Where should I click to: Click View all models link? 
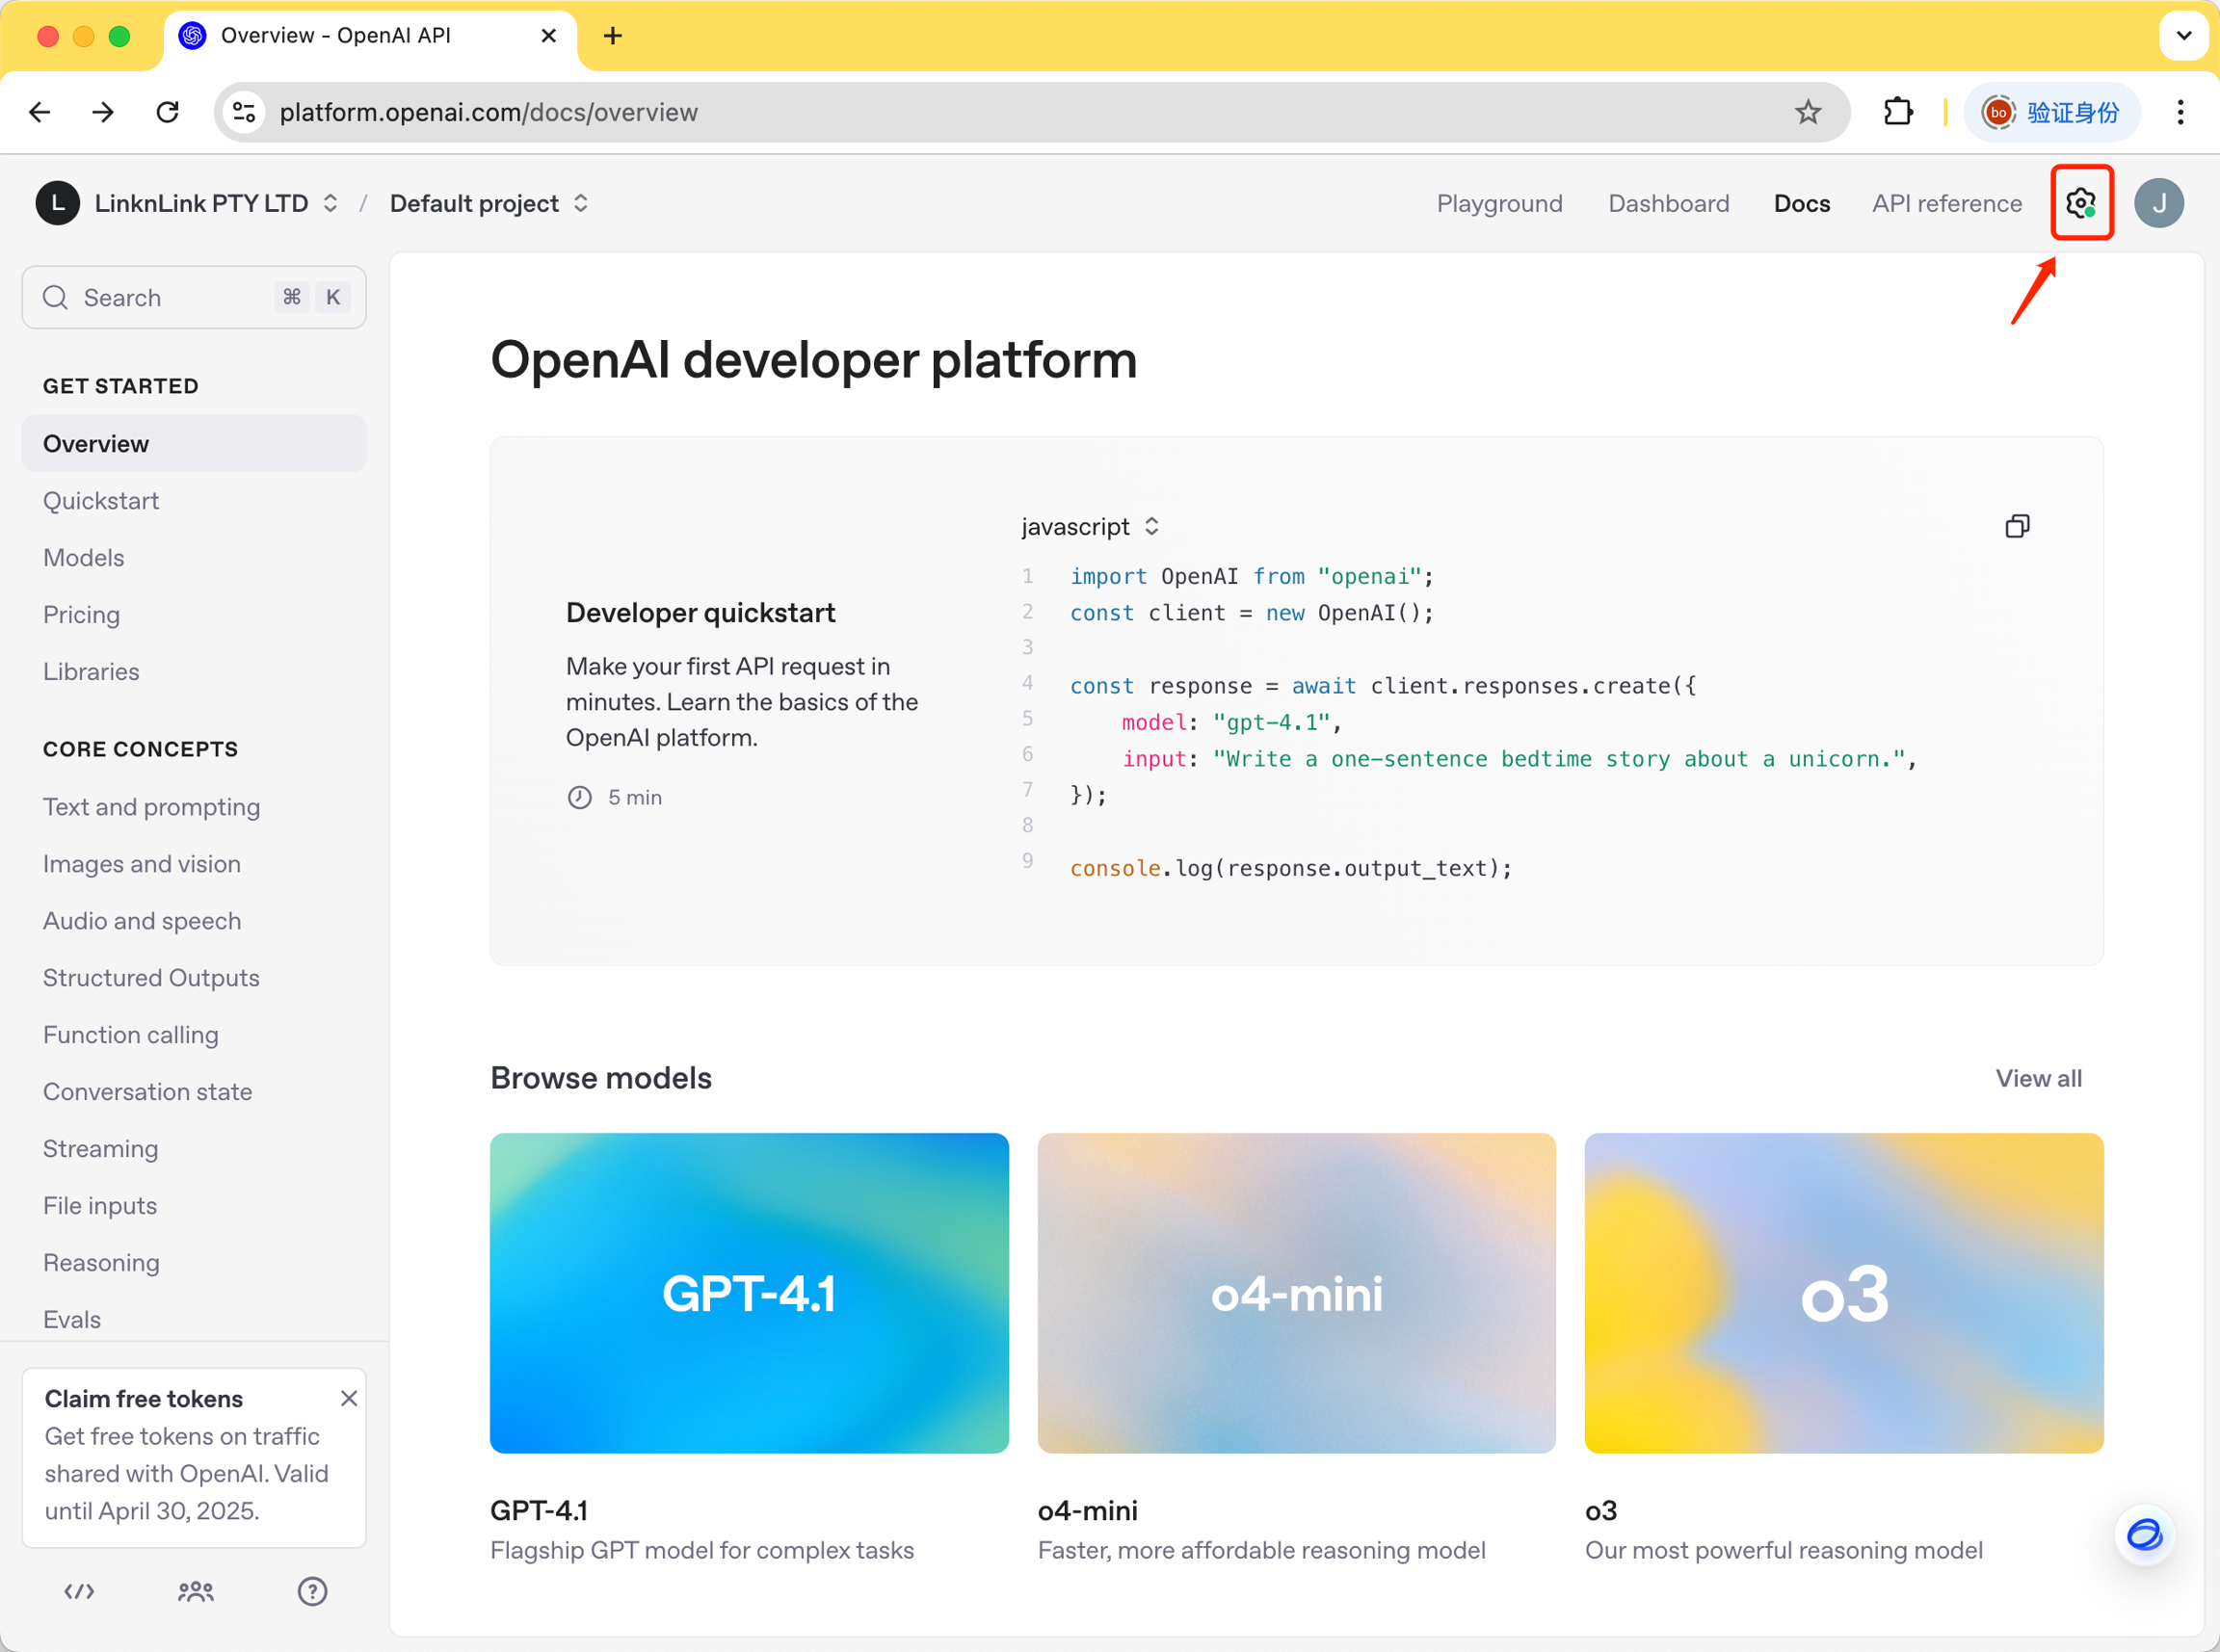[x=2038, y=1078]
